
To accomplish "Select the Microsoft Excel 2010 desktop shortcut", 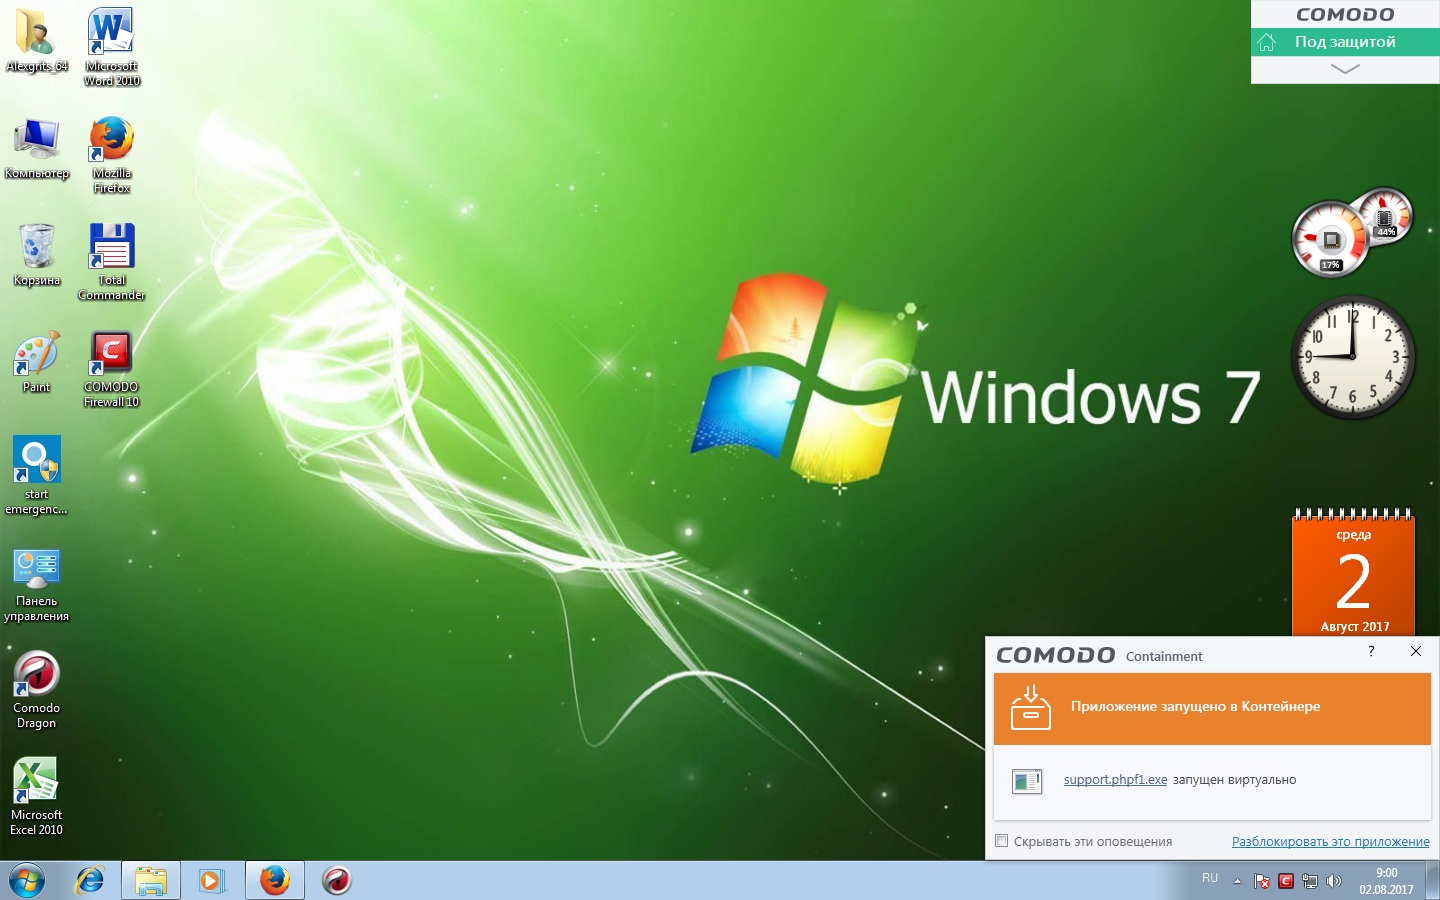I will click(x=37, y=797).
